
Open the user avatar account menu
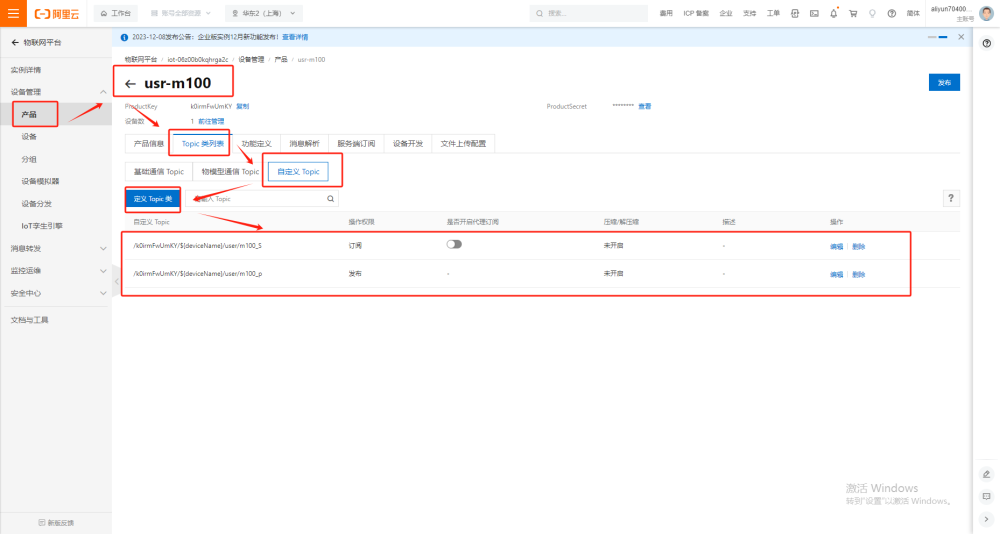(986, 13)
